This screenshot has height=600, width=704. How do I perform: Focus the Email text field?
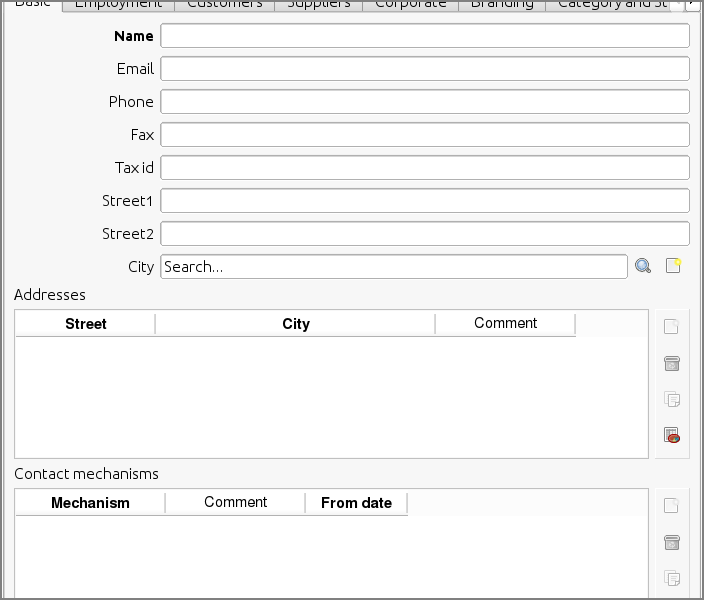pyautogui.click(x=425, y=68)
